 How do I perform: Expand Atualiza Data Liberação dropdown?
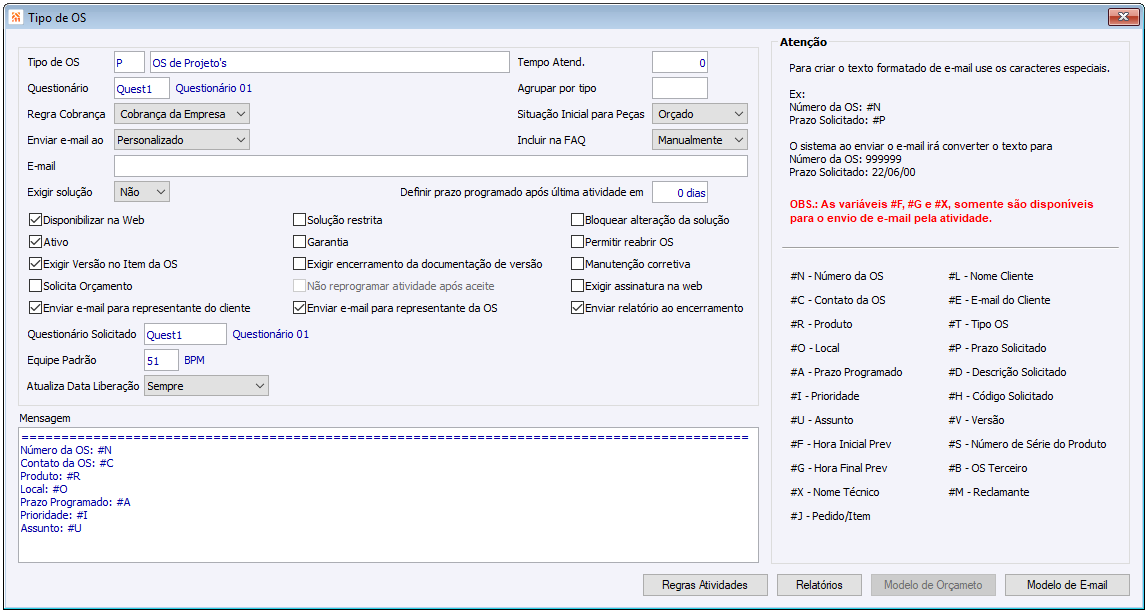point(206,385)
